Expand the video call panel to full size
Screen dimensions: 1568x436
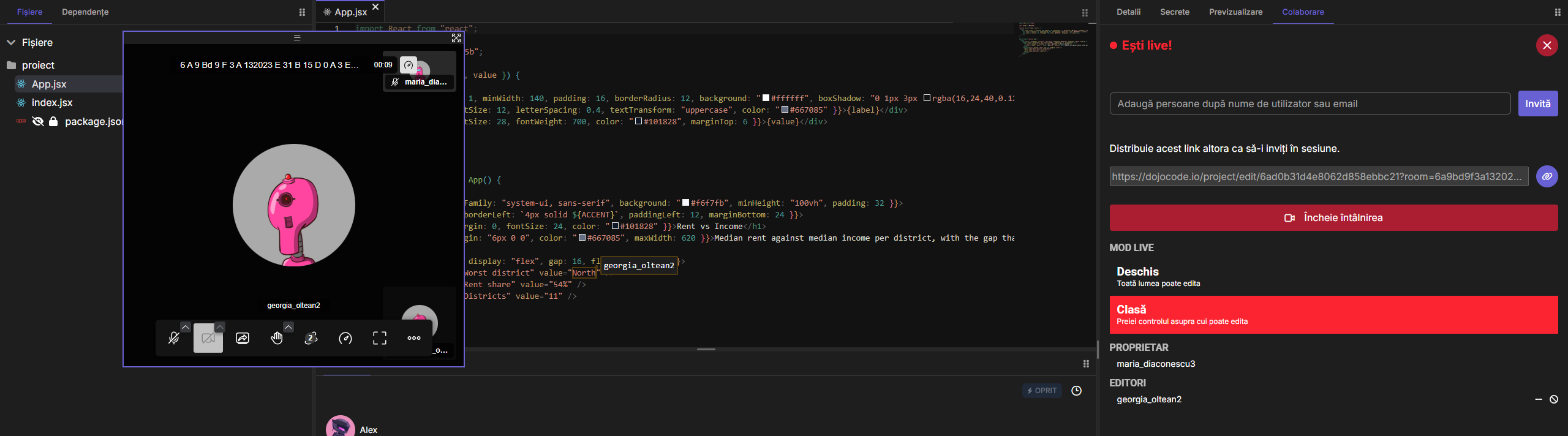456,38
